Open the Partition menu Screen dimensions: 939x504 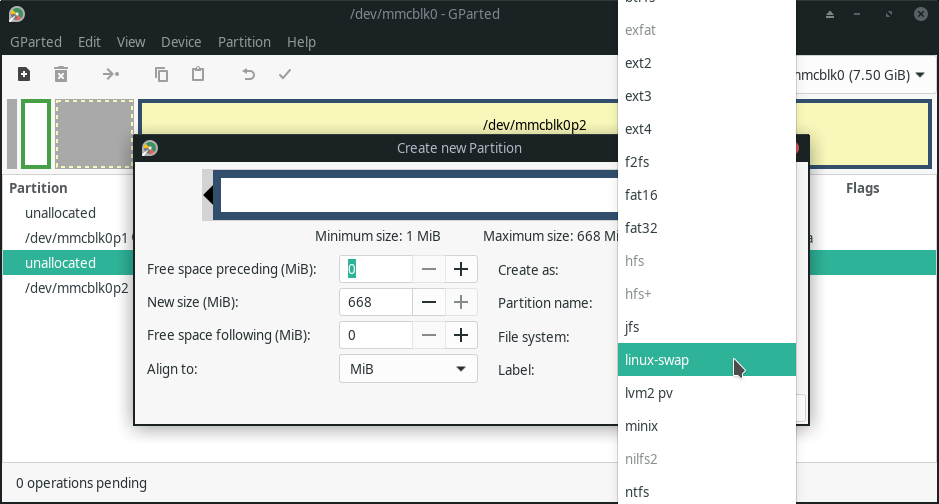click(244, 42)
